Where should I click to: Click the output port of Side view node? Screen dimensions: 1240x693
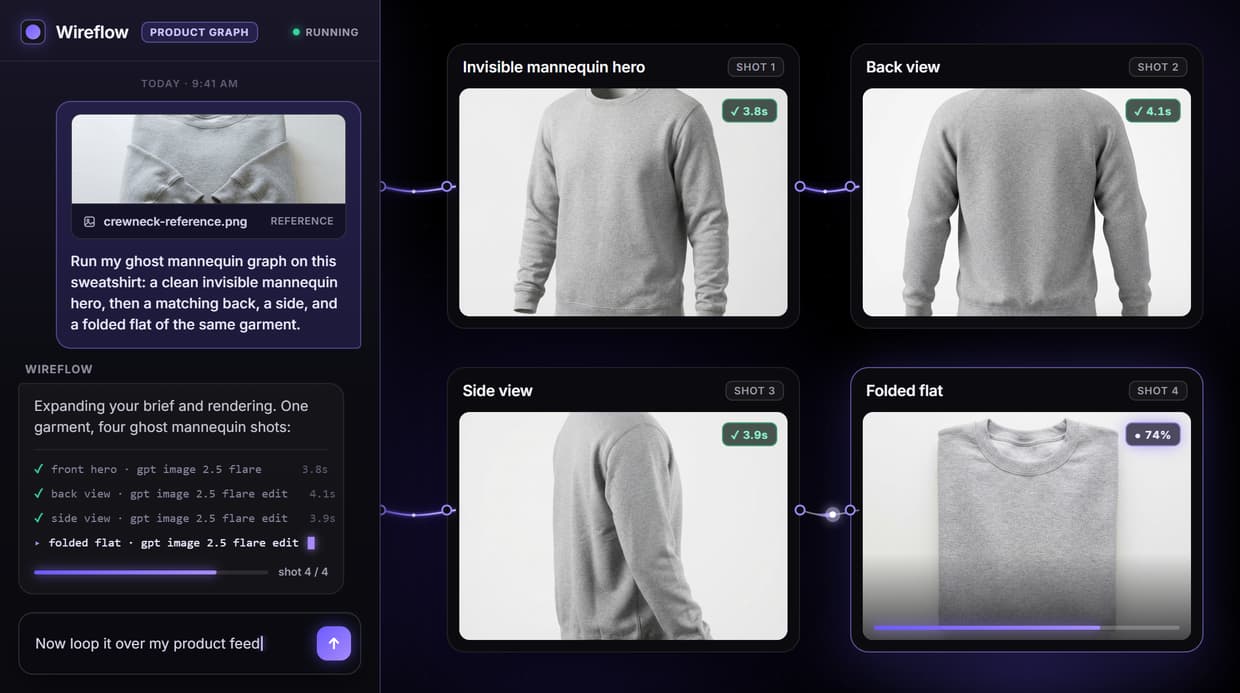tap(799, 510)
